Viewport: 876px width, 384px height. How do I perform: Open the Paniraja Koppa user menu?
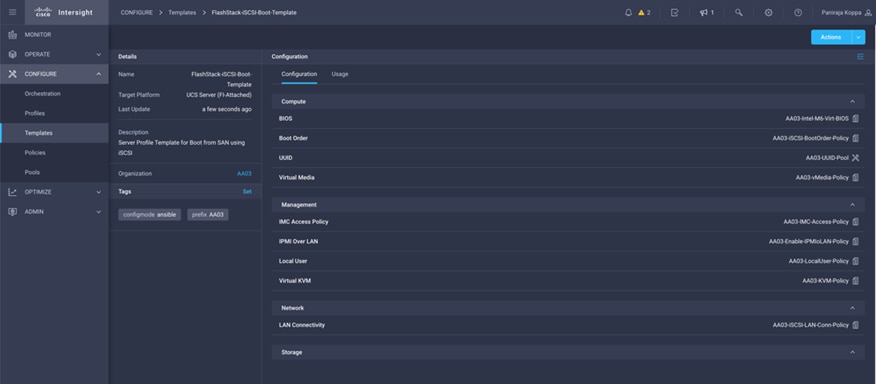tap(846, 12)
